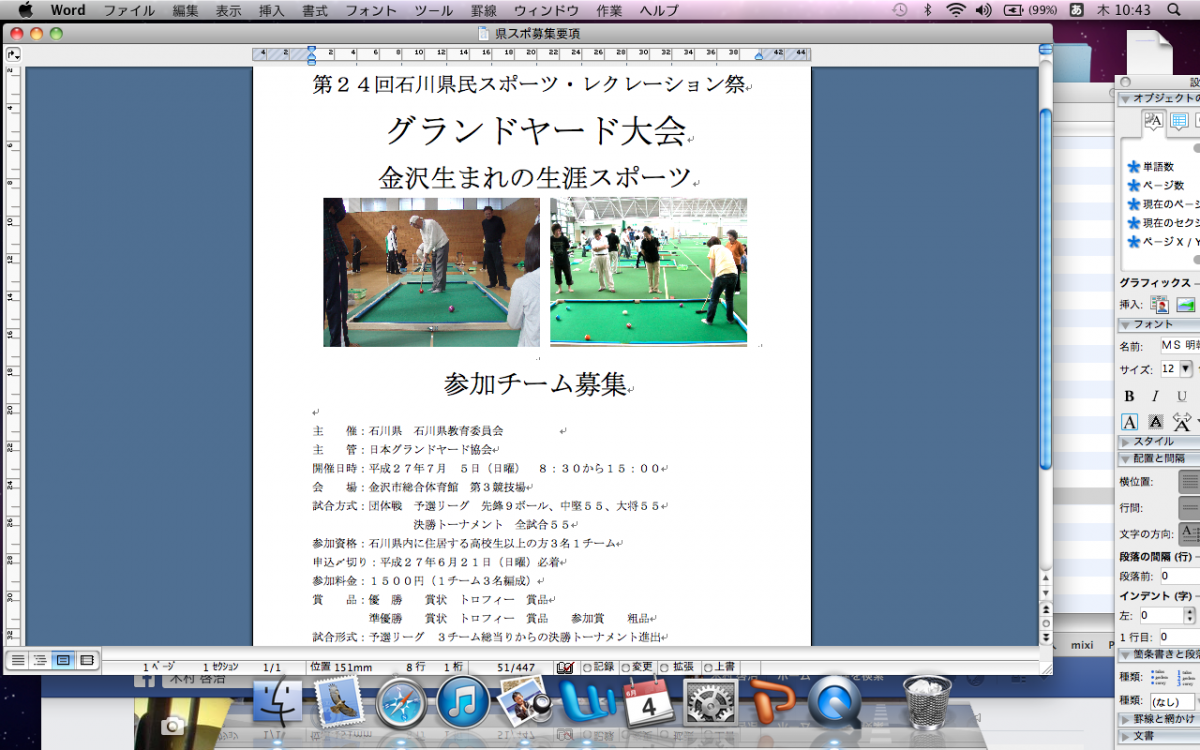
Task: Switch to page layout view button
Action: pos(63,660)
